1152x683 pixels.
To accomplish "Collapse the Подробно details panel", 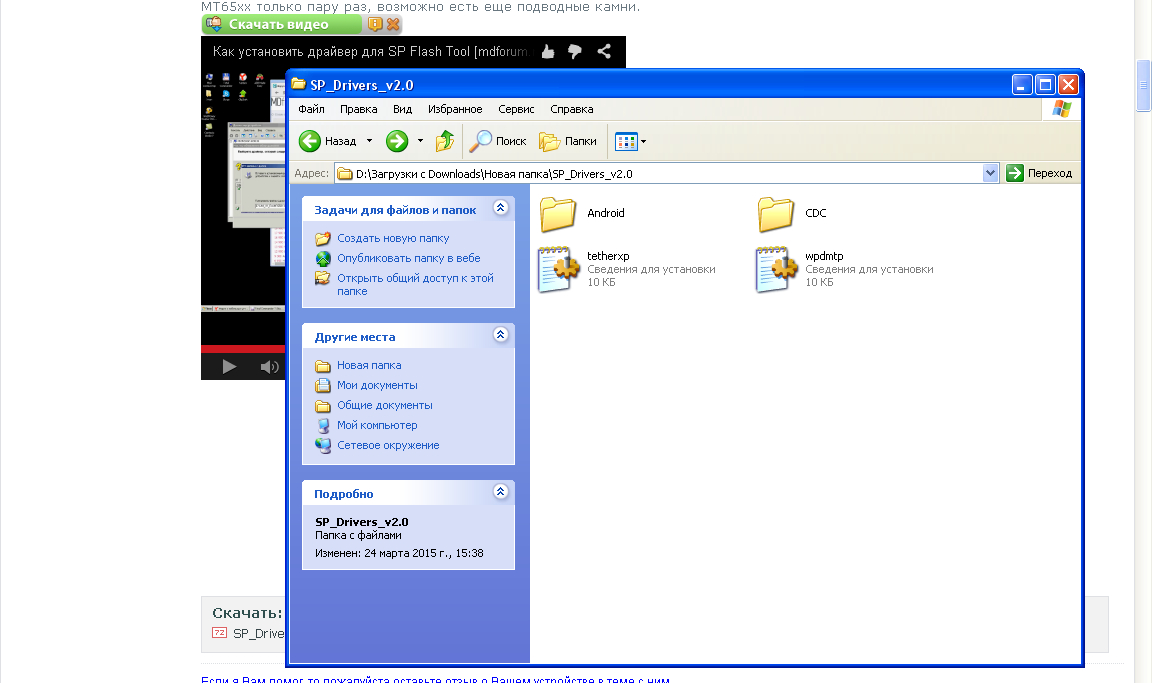I will 501,493.
